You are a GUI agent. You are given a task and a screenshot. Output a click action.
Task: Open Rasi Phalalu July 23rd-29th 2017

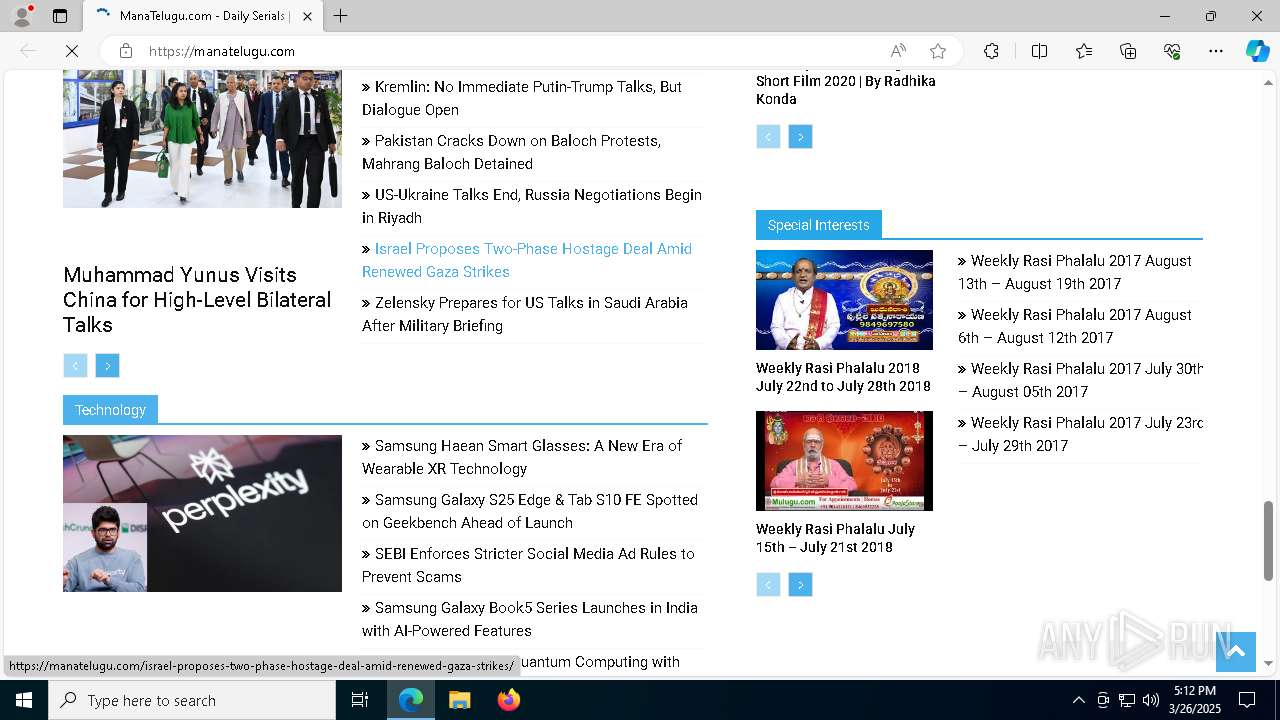point(1080,434)
